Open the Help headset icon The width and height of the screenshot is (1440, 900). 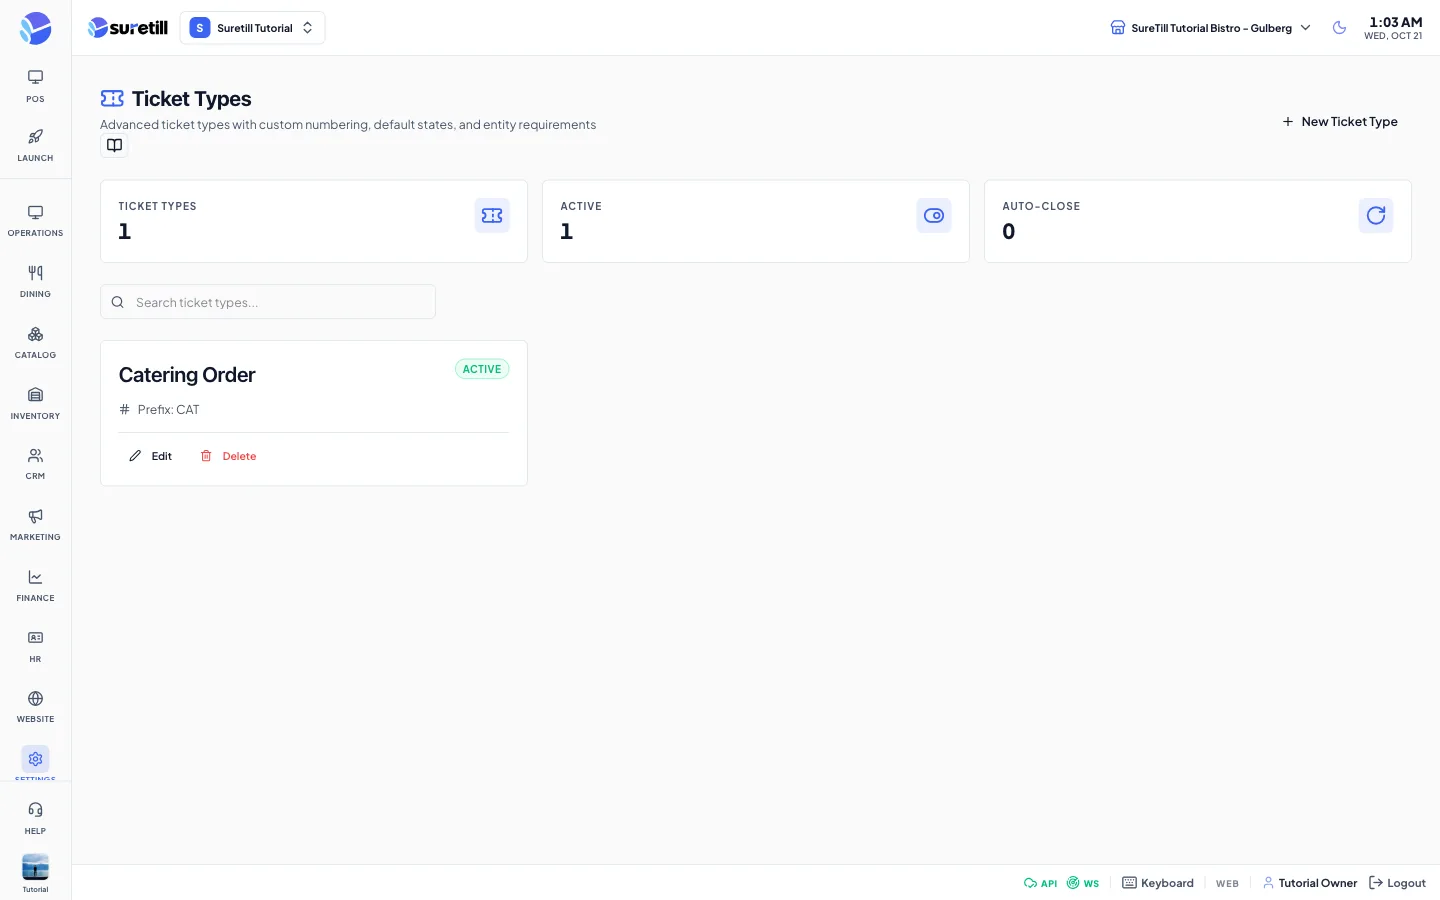pyautogui.click(x=35, y=817)
